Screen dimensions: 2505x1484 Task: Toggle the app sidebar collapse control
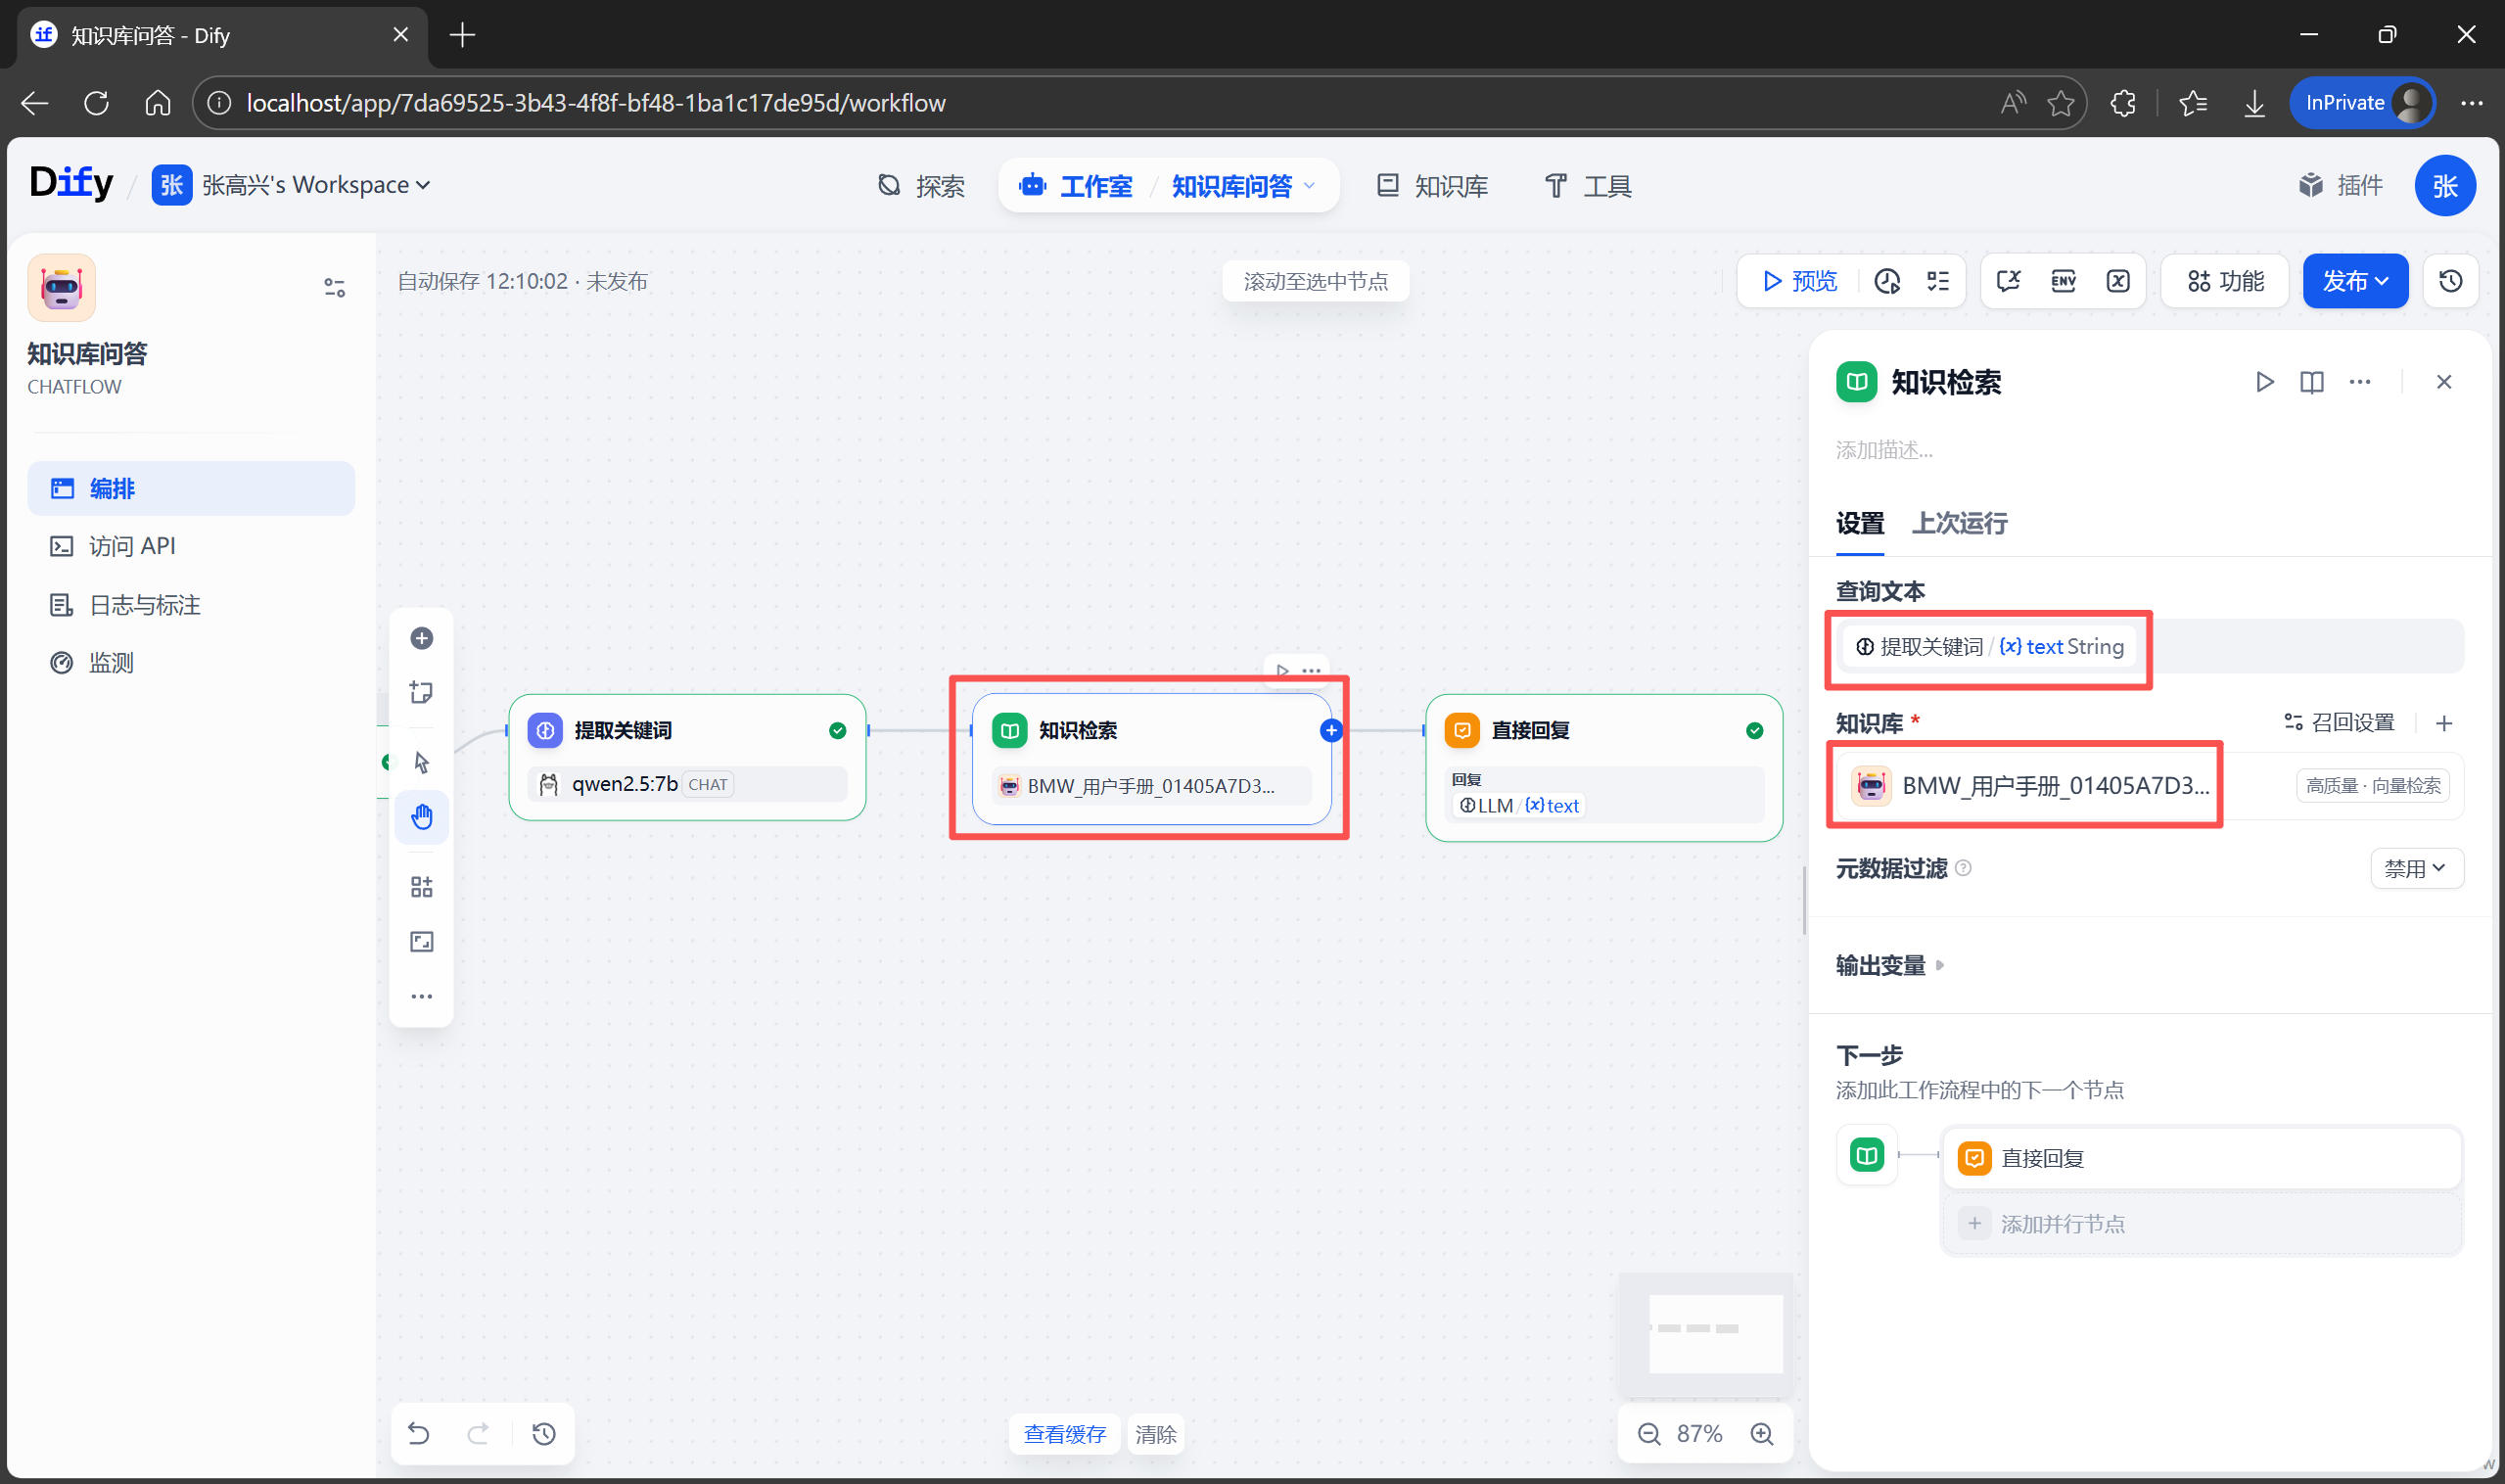pos(334,288)
